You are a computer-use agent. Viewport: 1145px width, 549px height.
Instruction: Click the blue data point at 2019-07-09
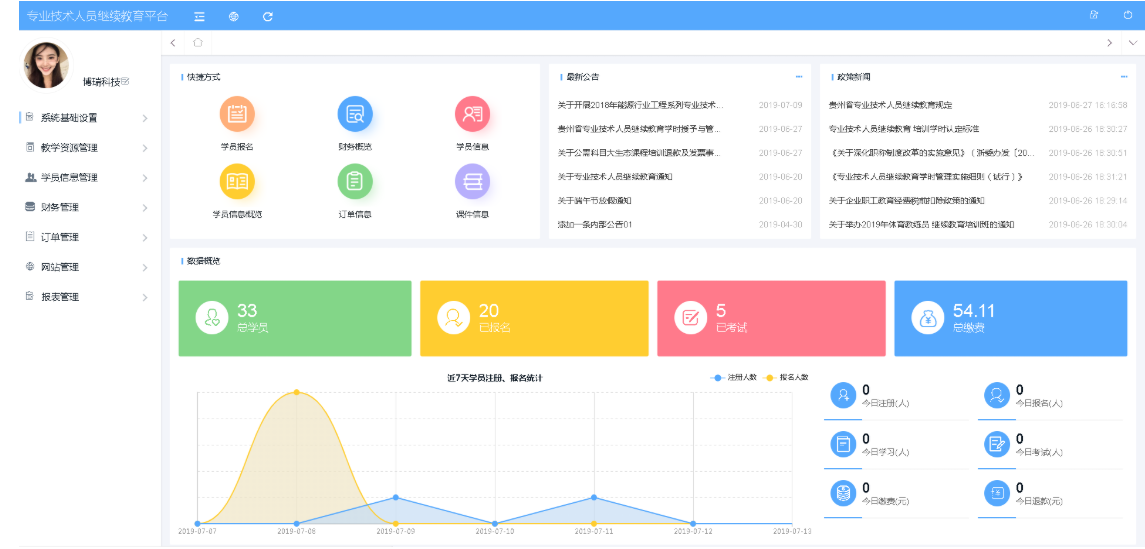396,497
